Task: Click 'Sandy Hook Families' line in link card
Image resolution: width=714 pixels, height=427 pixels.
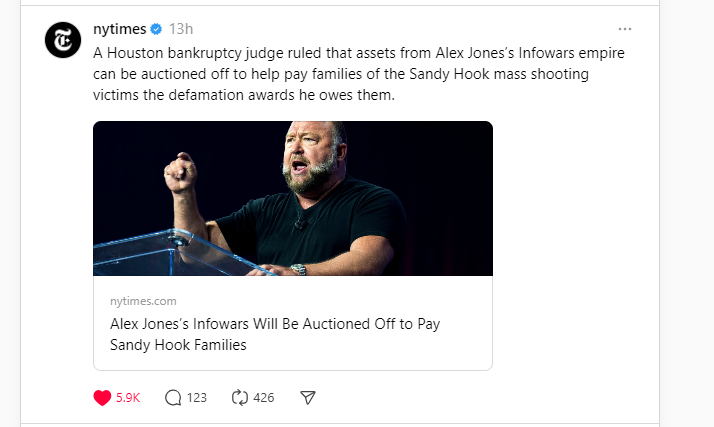Action: pos(178,345)
